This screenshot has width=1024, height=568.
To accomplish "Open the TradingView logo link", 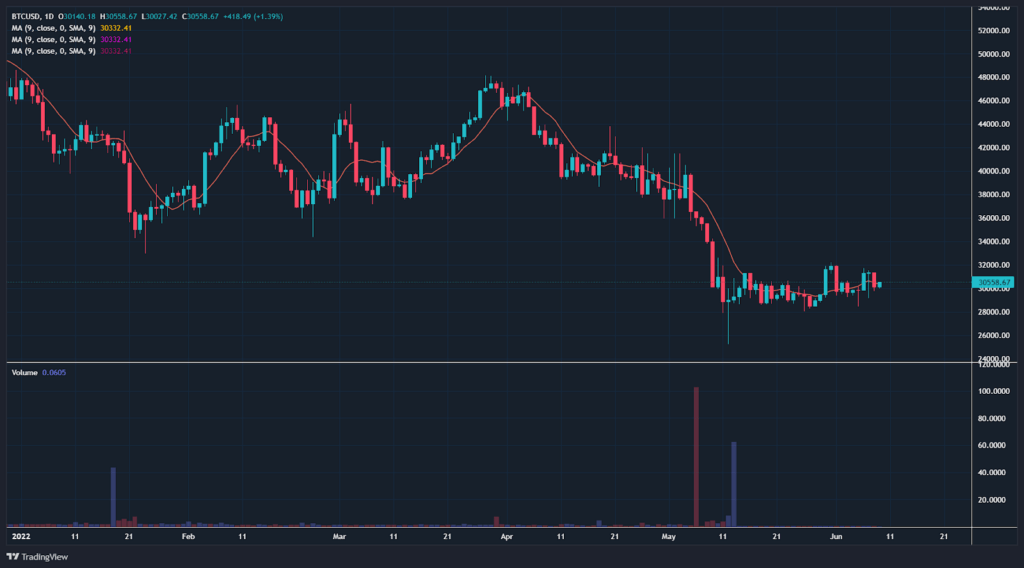I will pos(37,557).
